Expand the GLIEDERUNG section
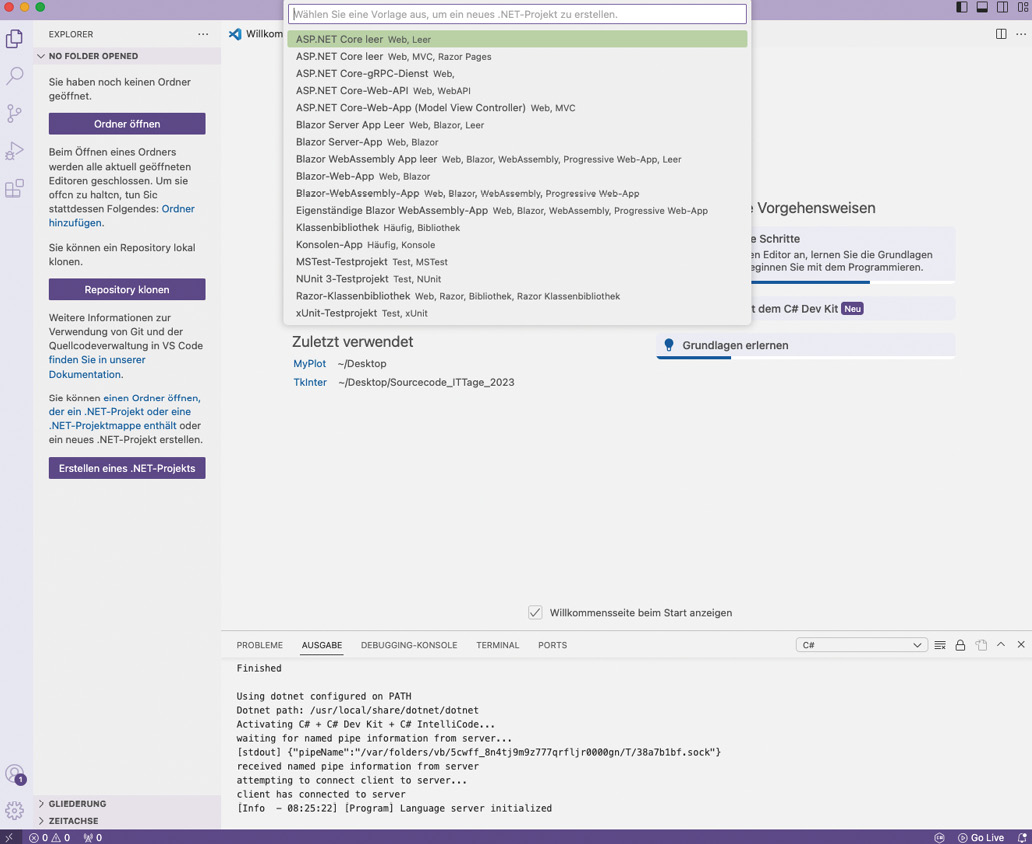This screenshot has width=1032, height=844. point(127,803)
